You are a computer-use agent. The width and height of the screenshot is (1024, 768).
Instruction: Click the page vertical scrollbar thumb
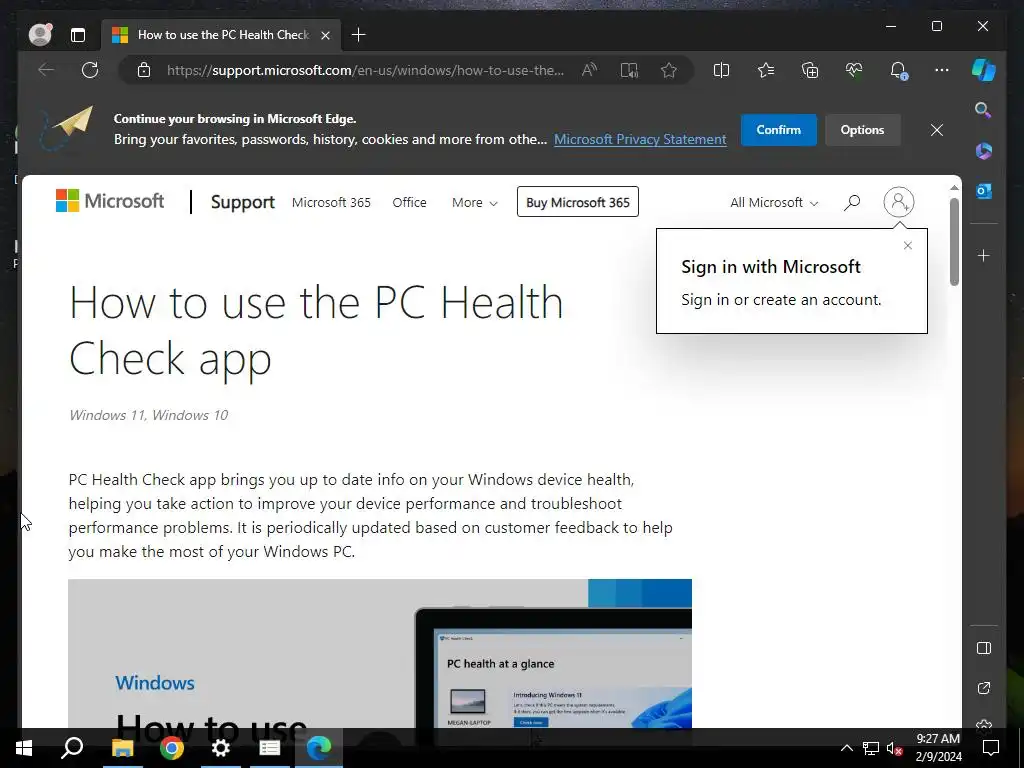[954, 242]
